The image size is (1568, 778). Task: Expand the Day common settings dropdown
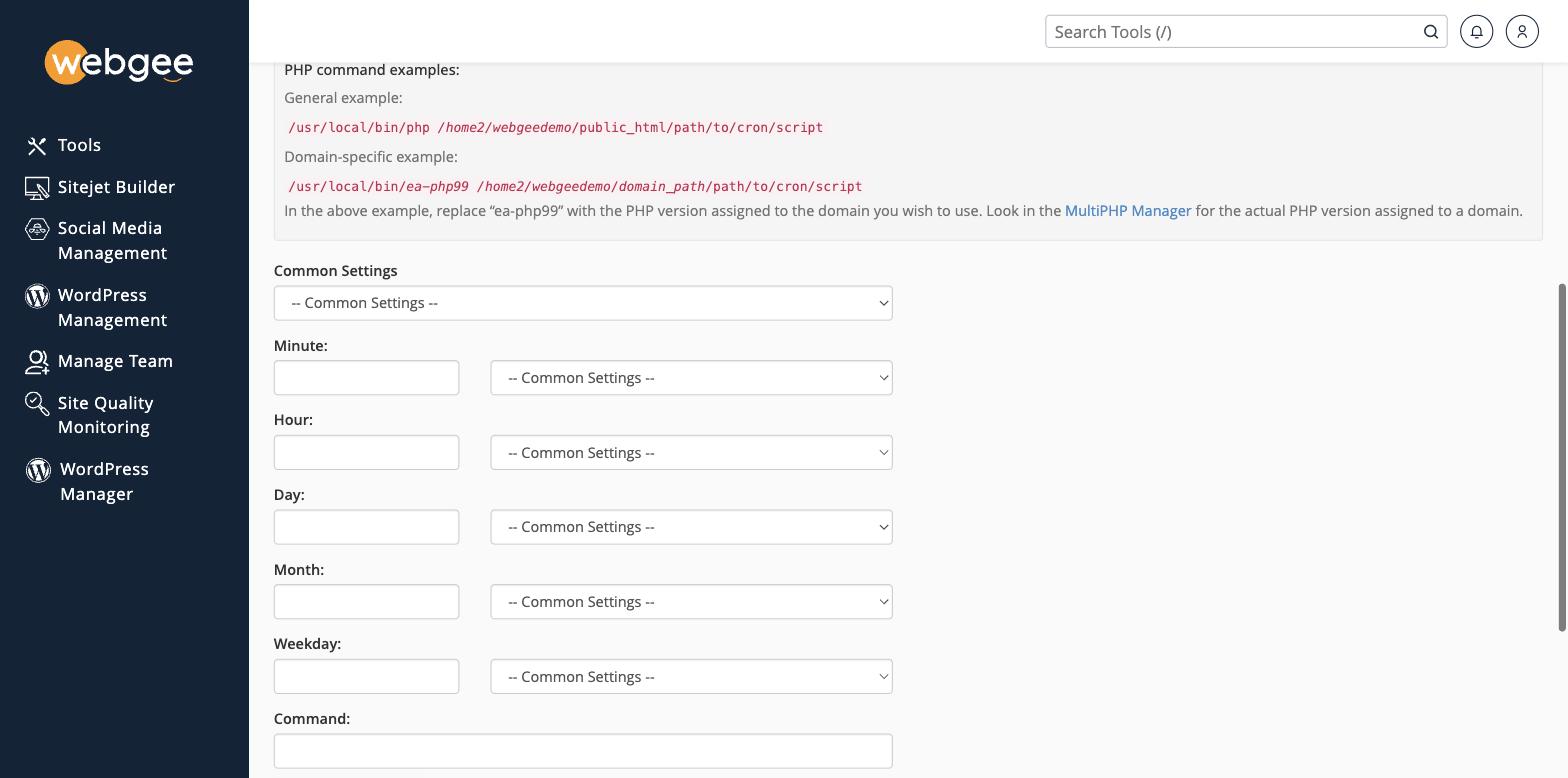691,527
